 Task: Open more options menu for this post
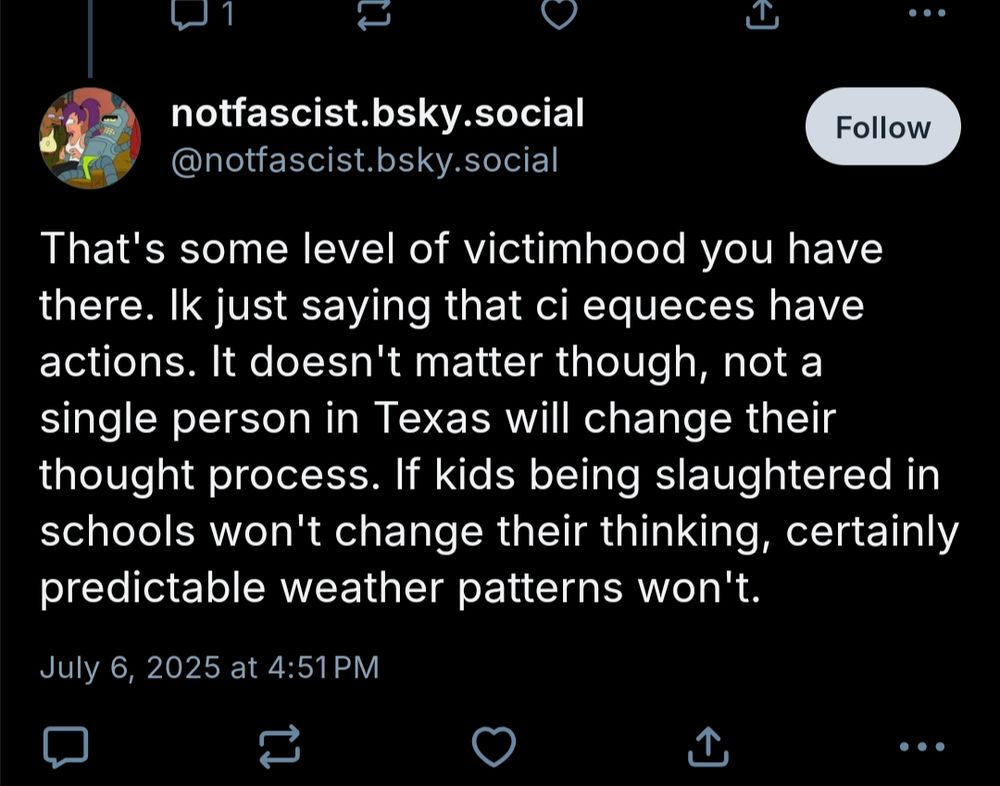(x=922, y=746)
